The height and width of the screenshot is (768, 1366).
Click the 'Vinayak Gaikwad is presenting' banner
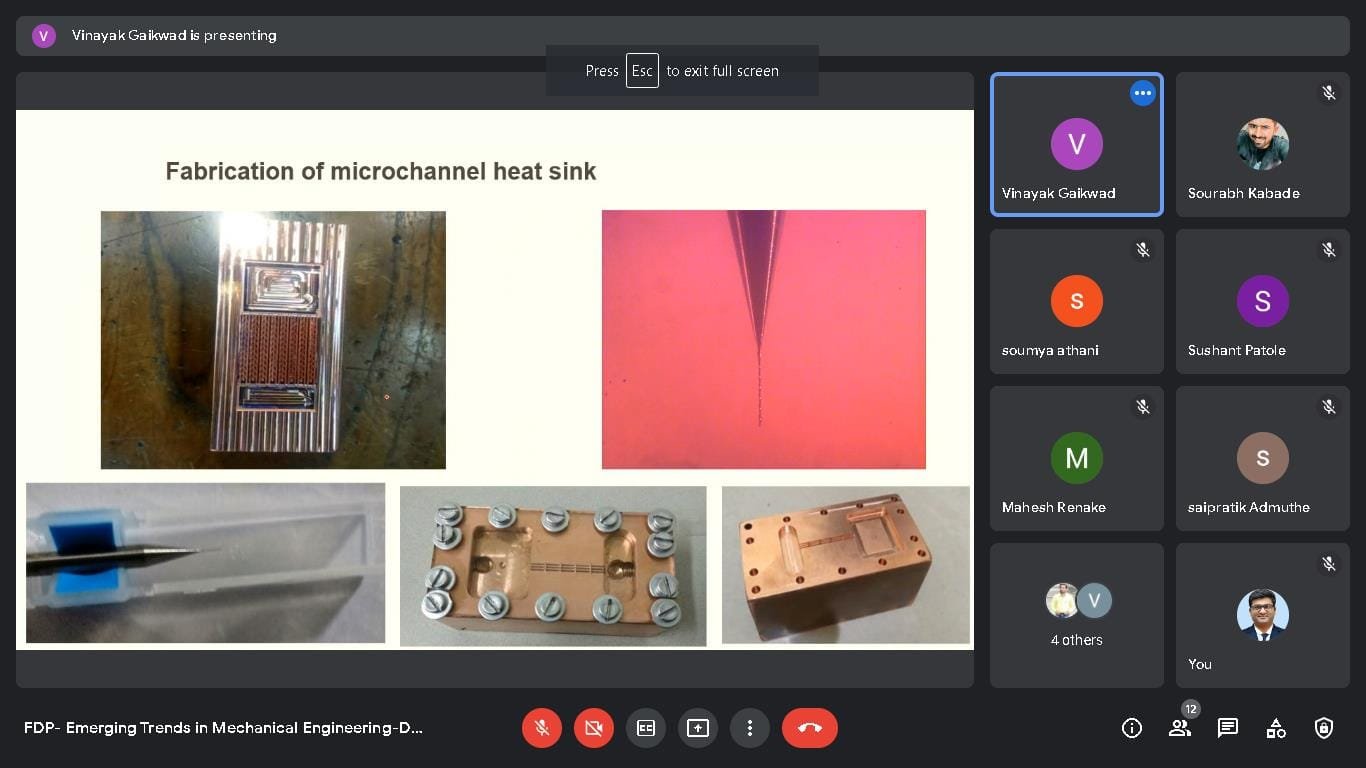click(174, 36)
